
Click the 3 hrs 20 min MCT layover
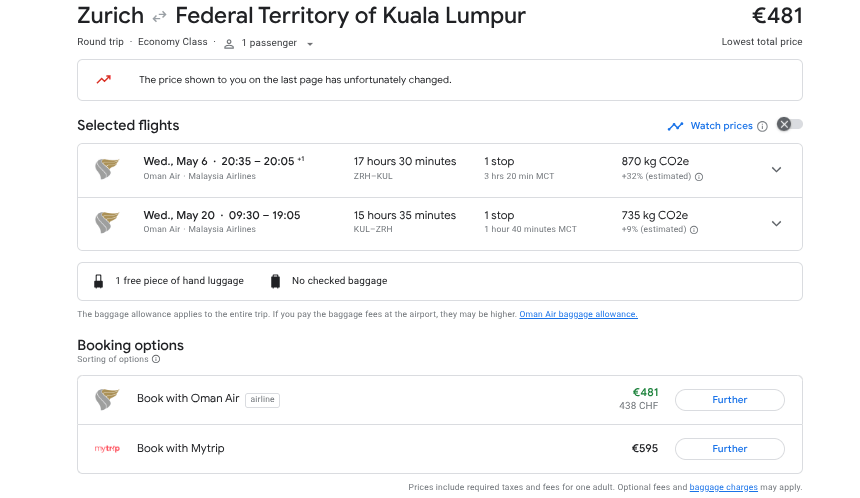519,176
